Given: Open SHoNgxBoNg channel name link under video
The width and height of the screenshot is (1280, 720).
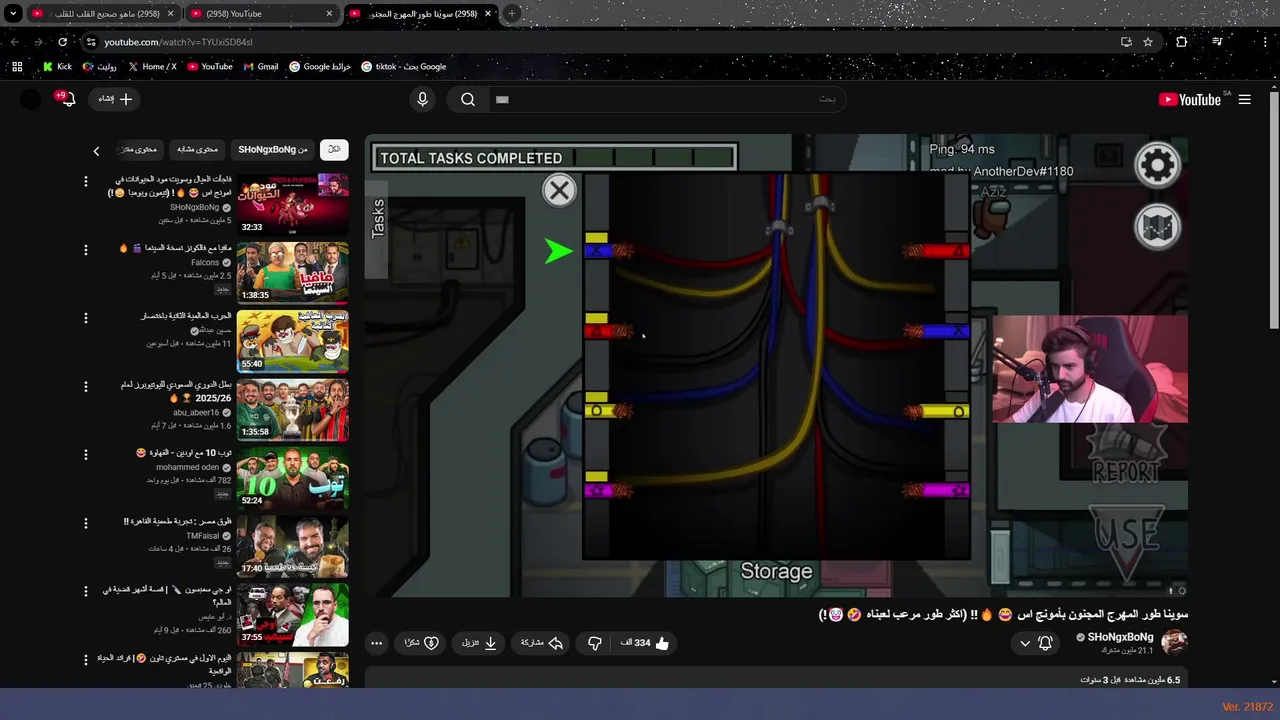Looking at the screenshot, I should tap(1120, 637).
